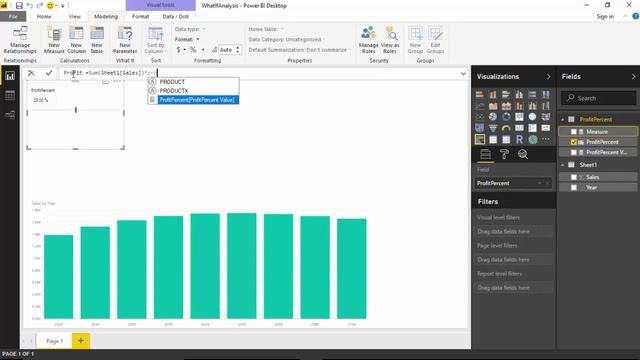Open View as Roles
640x360 pixels.
tap(390, 40)
